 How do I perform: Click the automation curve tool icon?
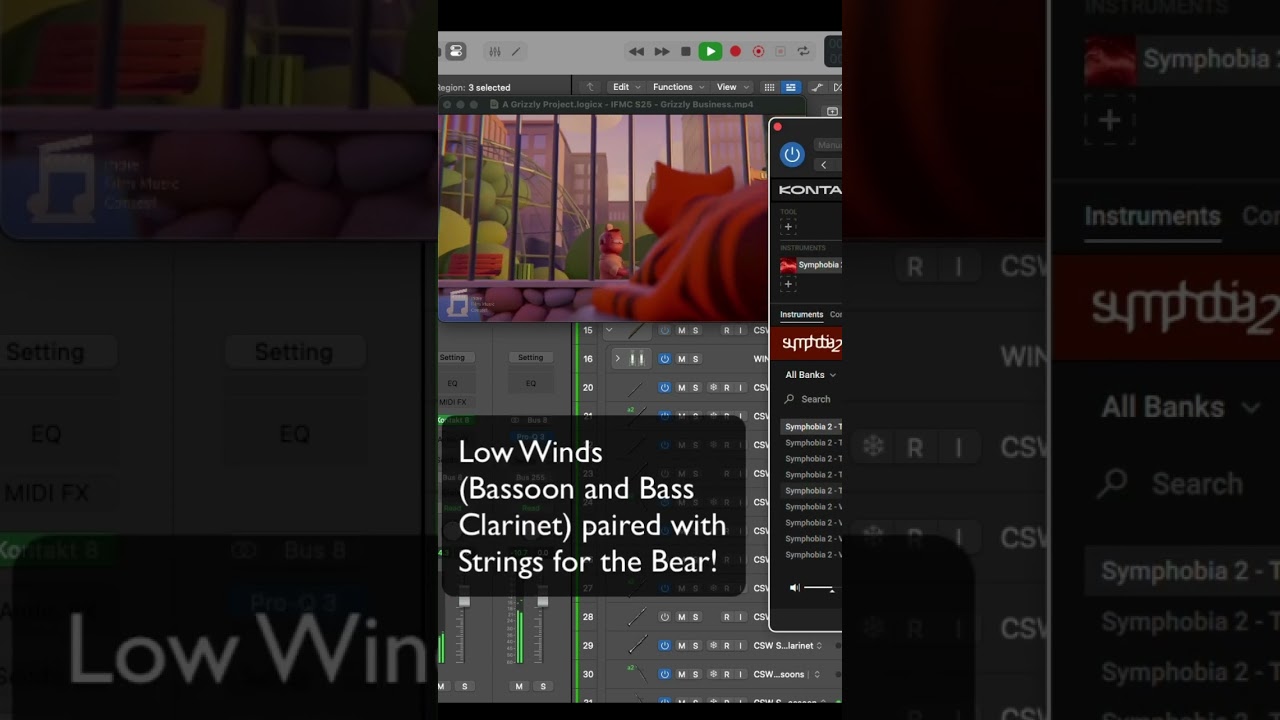817,87
